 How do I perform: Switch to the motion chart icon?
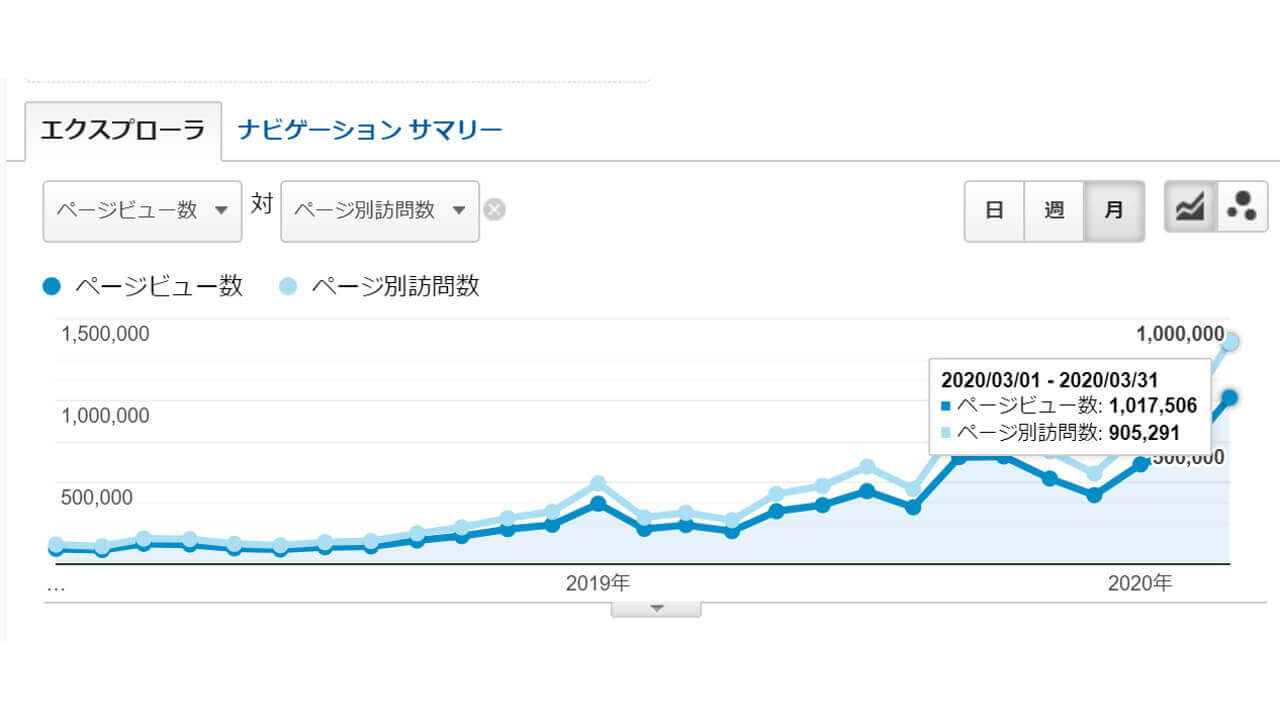[1242, 207]
